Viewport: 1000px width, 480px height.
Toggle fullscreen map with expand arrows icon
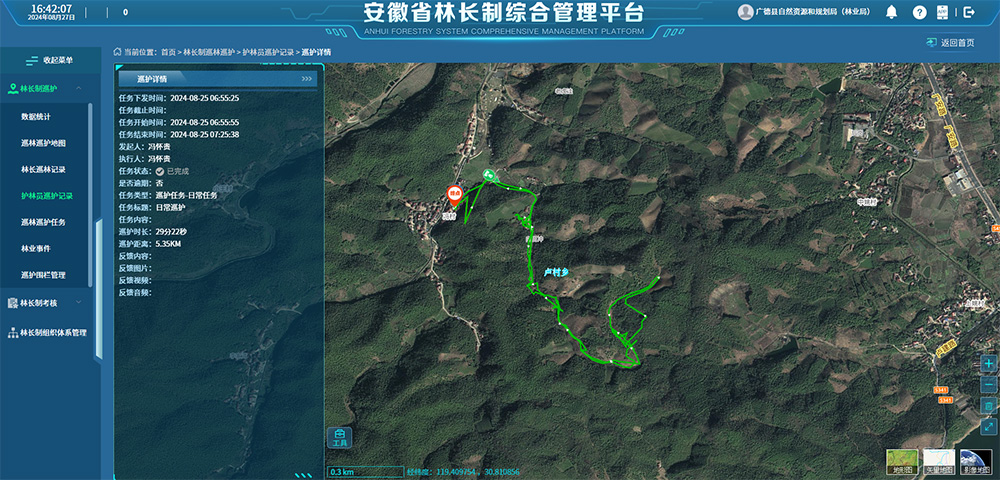coord(988,427)
